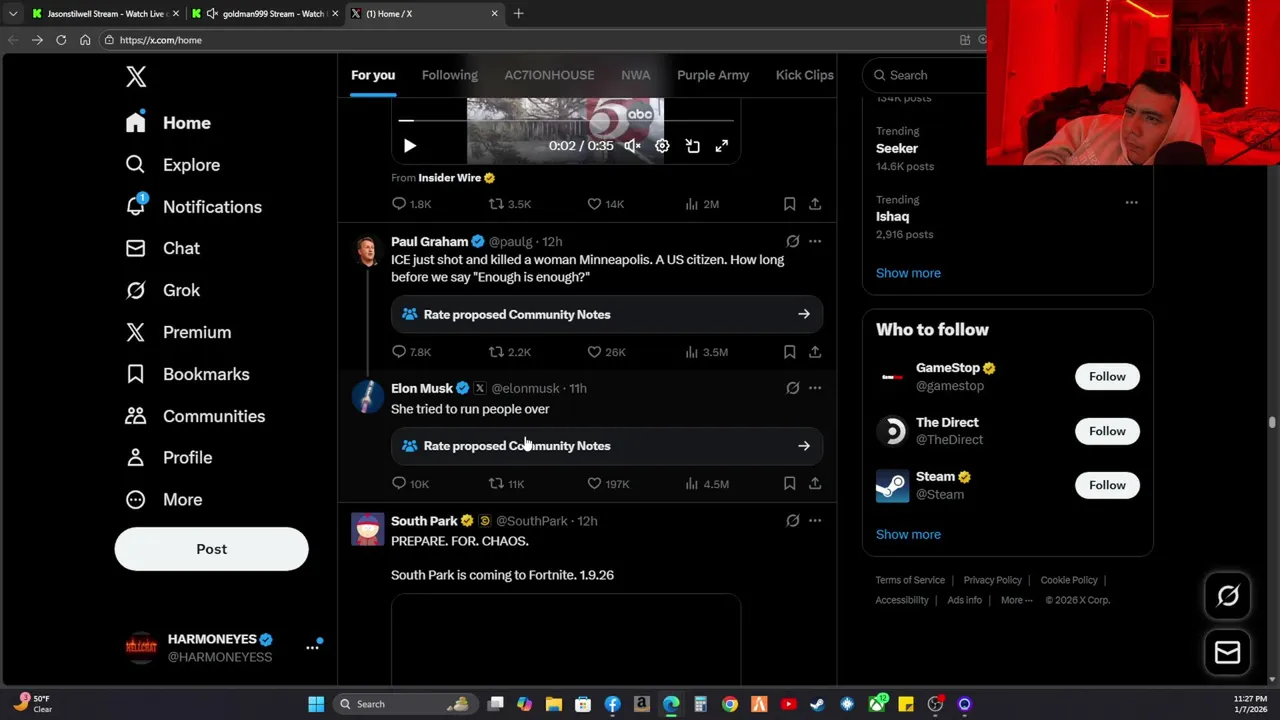This screenshot has width=1280, height=720.
Task: Rate Community Notes on Elon Musk post
Action: (x=607, y=446)
